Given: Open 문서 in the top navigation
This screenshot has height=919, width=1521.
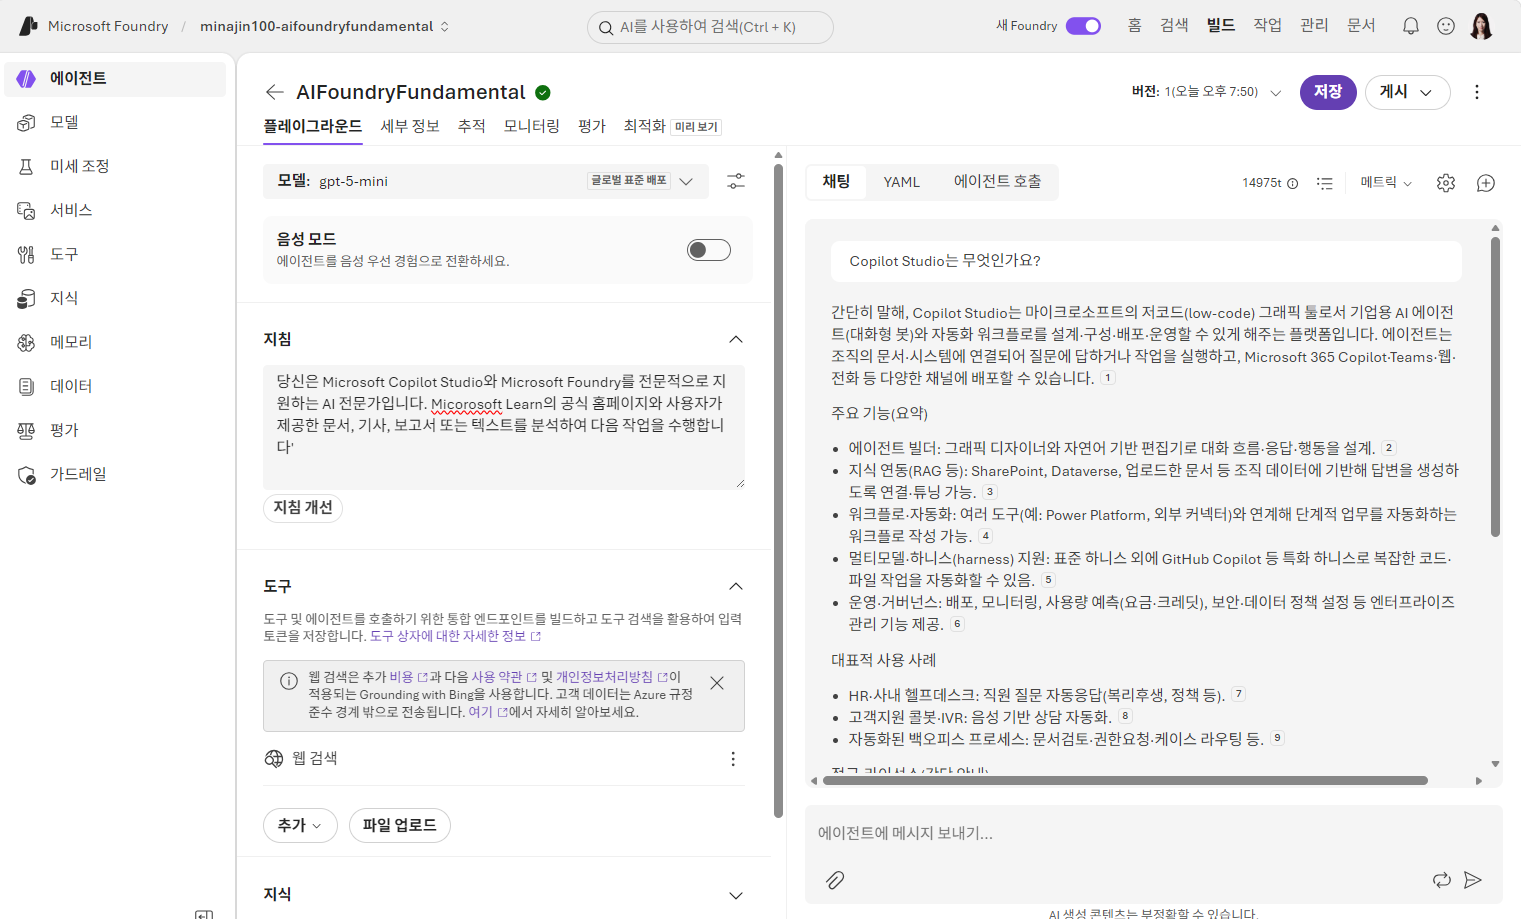Looking at the screenshot, I should [x=1361, y=26].
